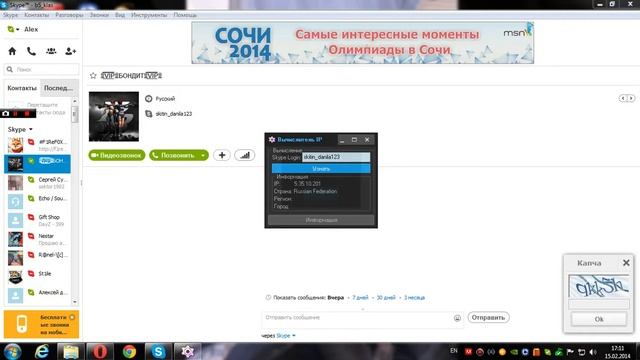Open the gear IP tool taskbar icon
The image size is (640, 360).
(187, 351)
